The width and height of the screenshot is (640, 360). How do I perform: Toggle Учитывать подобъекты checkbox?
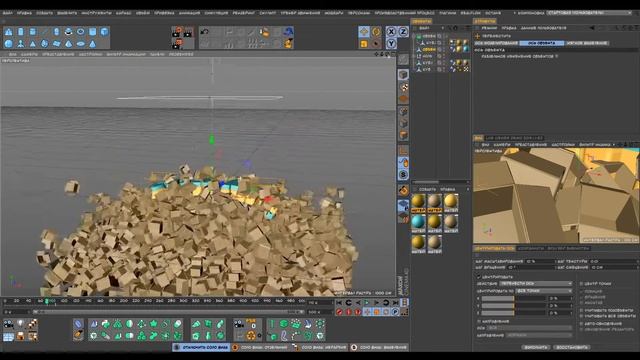(x=582, y=311)
